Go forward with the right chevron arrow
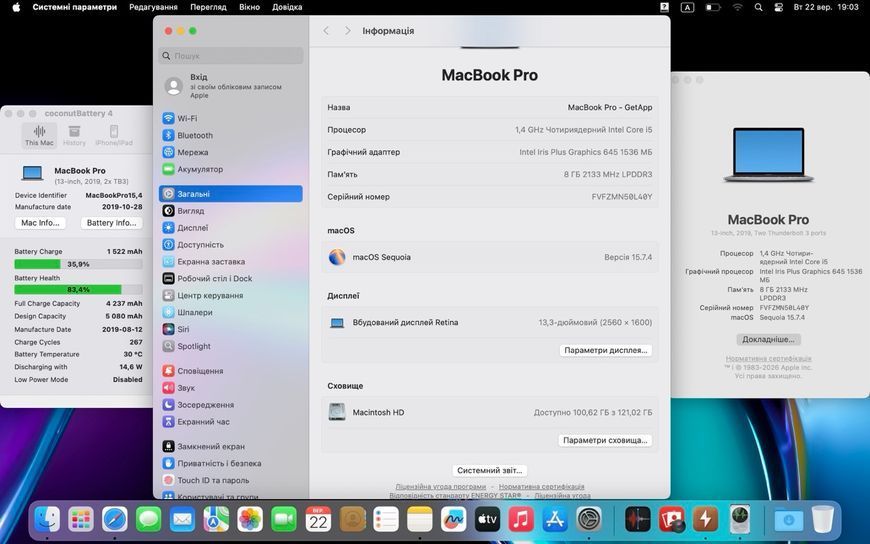The image size is (870, 544). 347,31
